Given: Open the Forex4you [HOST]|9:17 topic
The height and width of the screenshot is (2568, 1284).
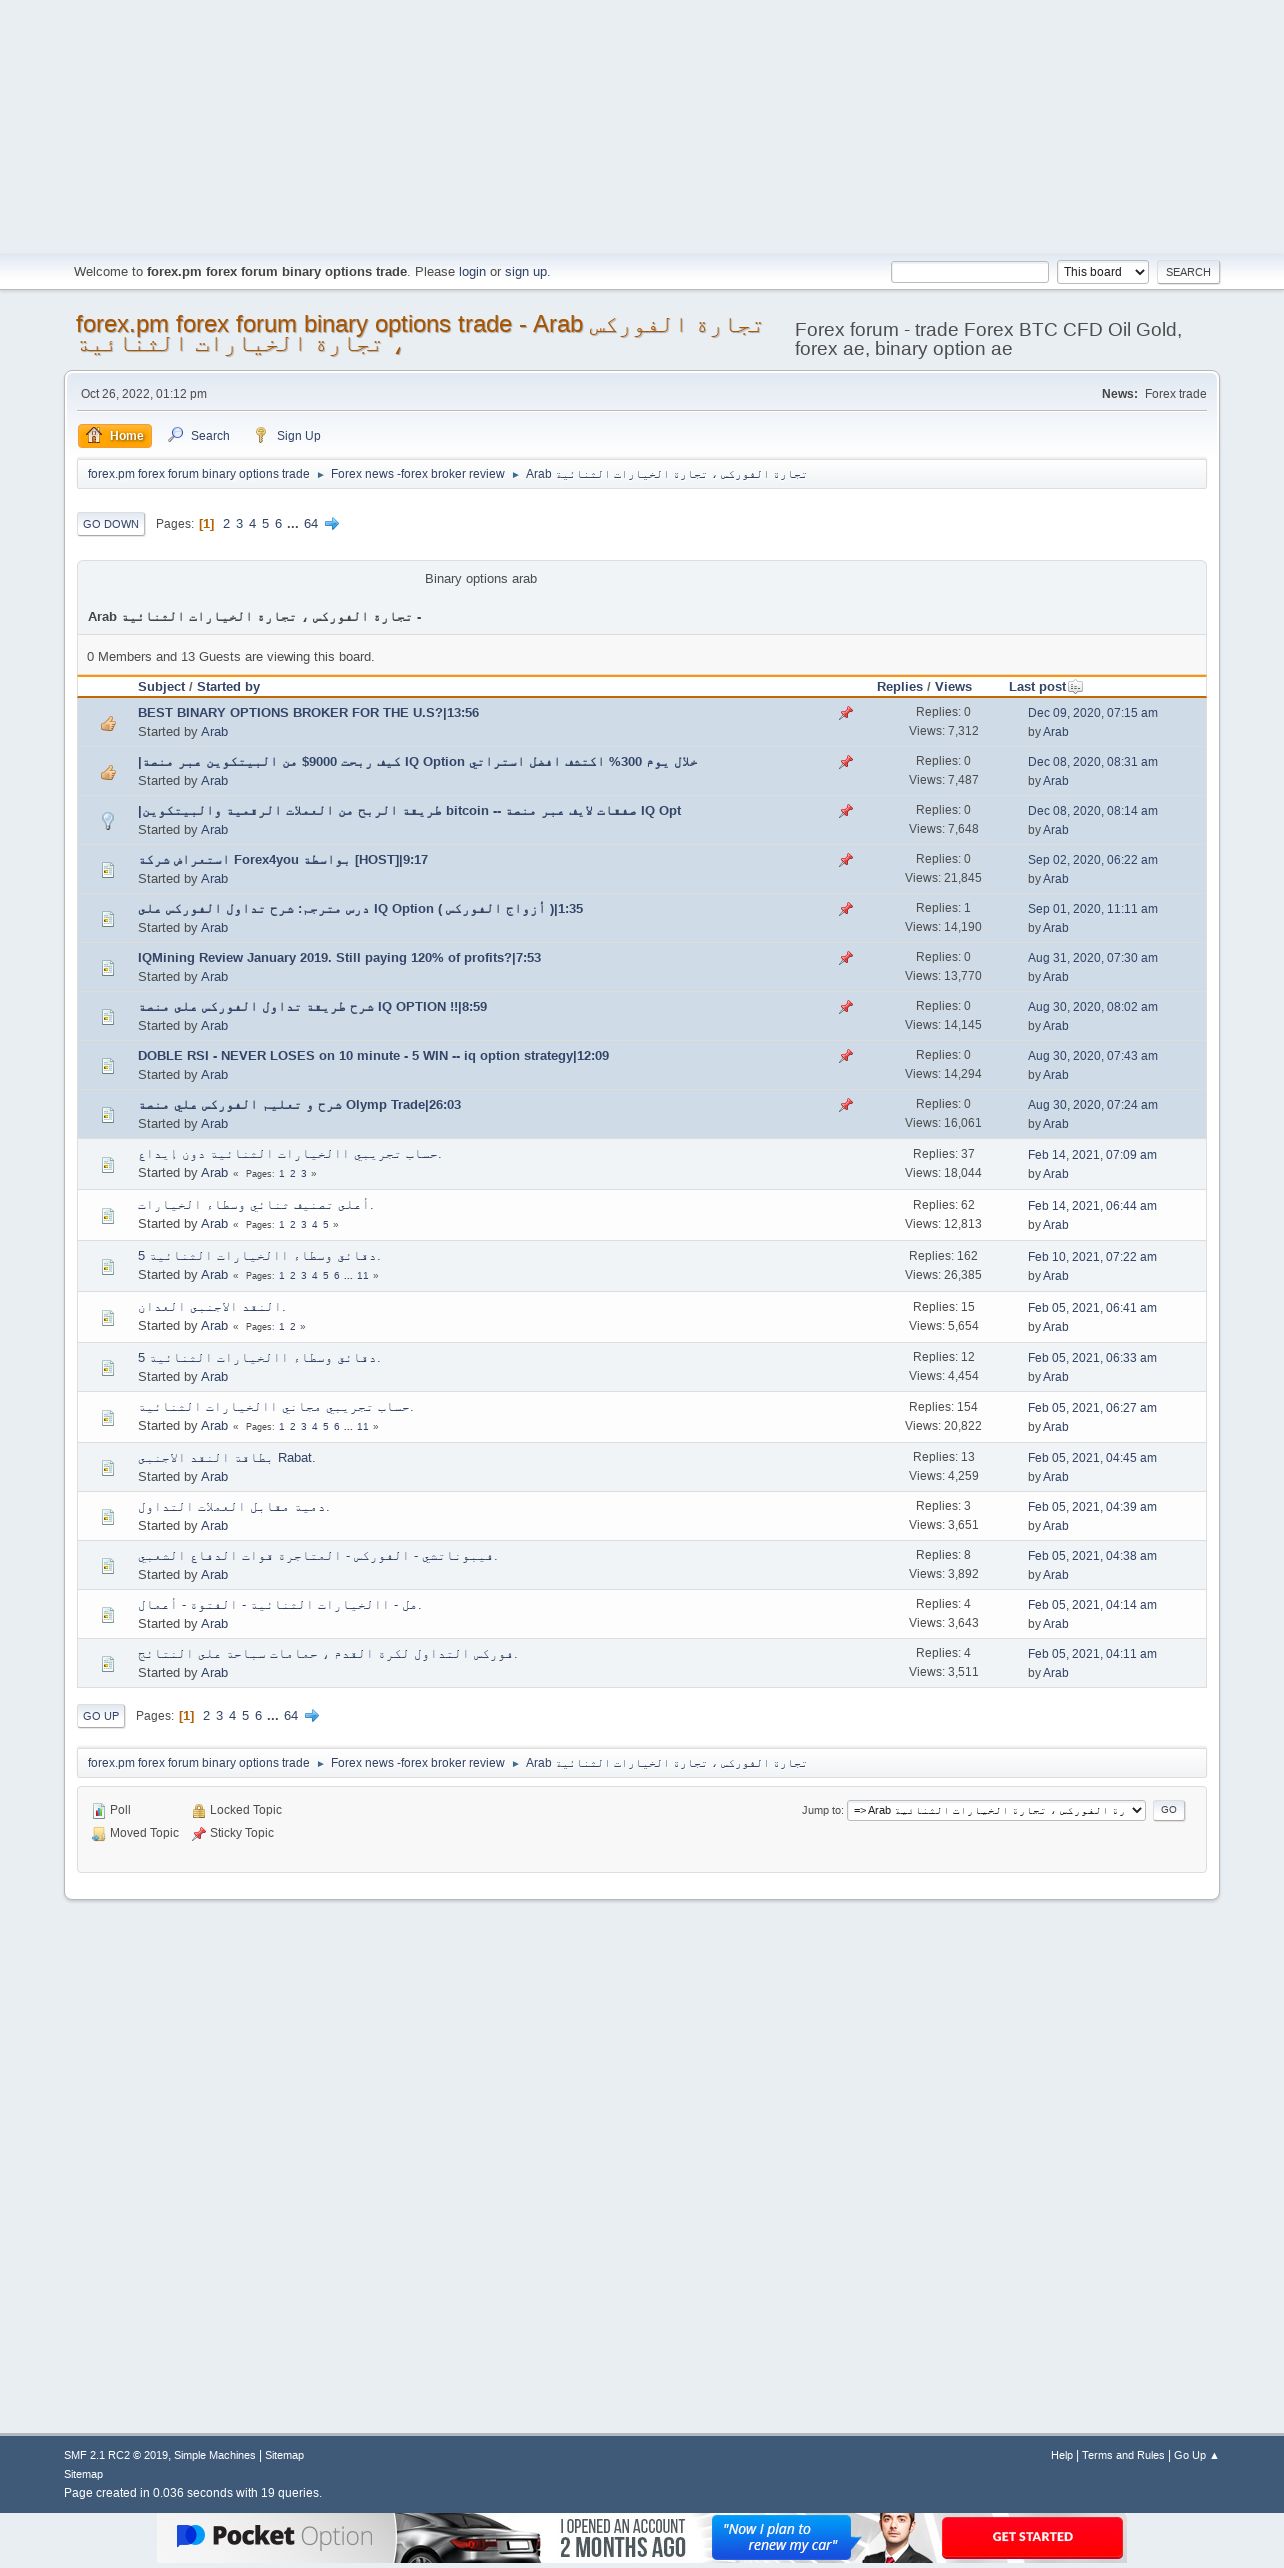Looking at the screenshot, I should pos(283,860).
